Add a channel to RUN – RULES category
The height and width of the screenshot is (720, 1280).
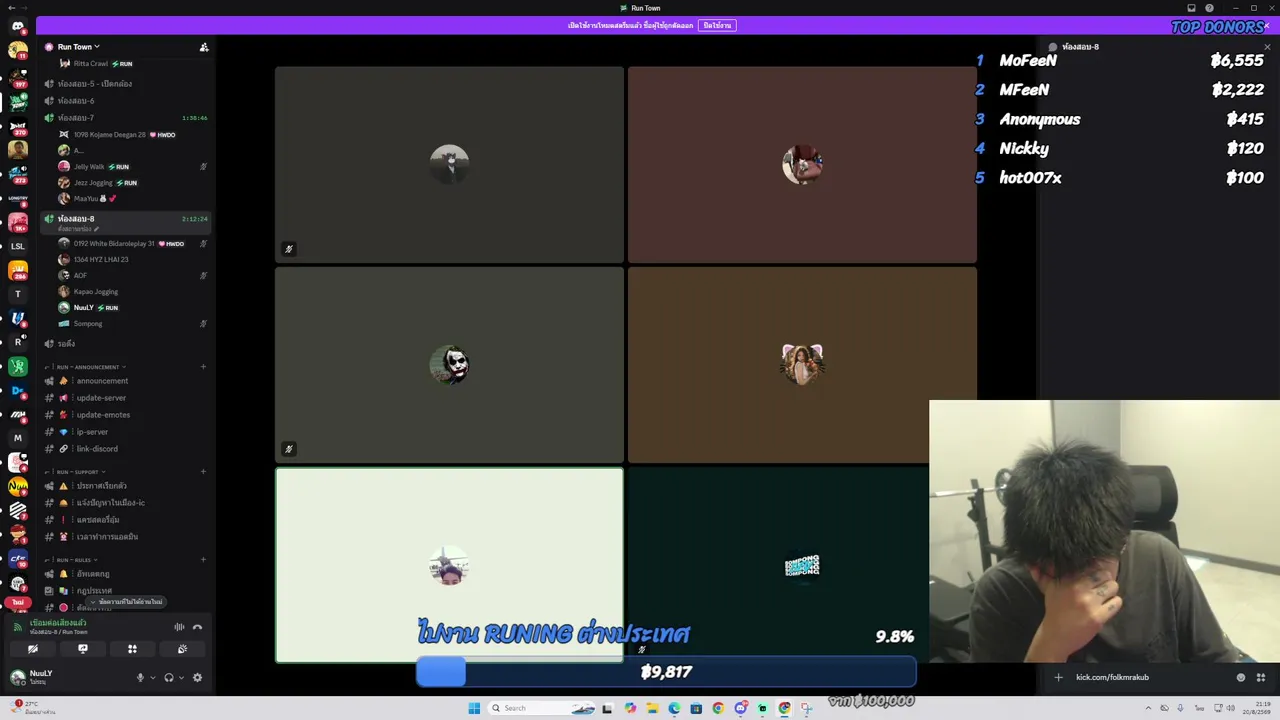coord(203,560)
